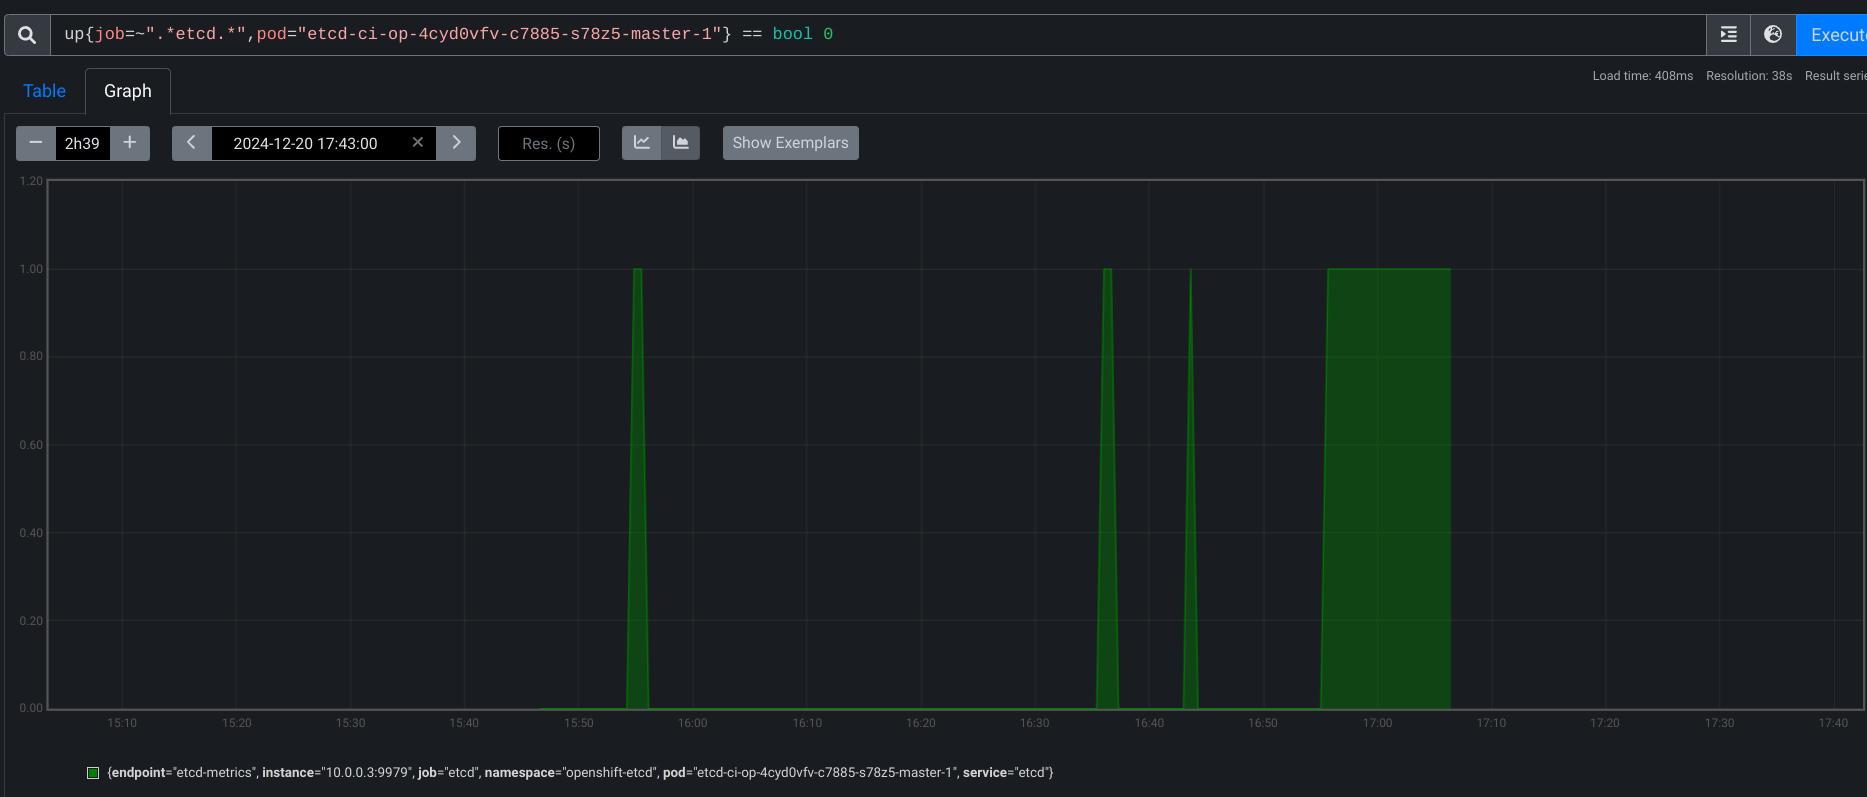The width and height of the screenshot is (1867, 797).
Task: Switch to stacked graph mode
Action: point(681,143)
